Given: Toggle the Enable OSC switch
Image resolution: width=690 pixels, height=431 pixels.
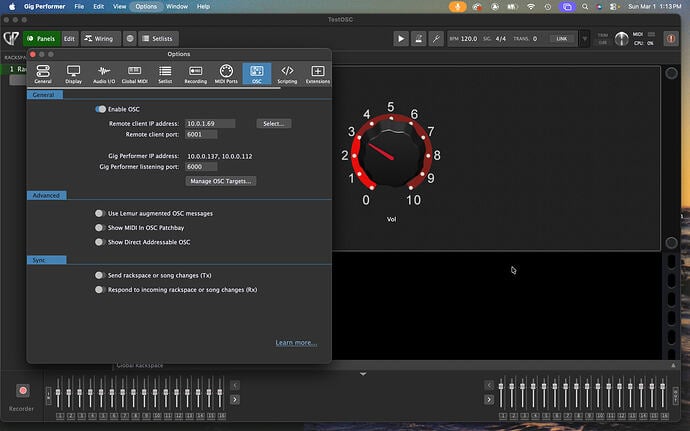Looking at the screenshot, I should [101, 108].
